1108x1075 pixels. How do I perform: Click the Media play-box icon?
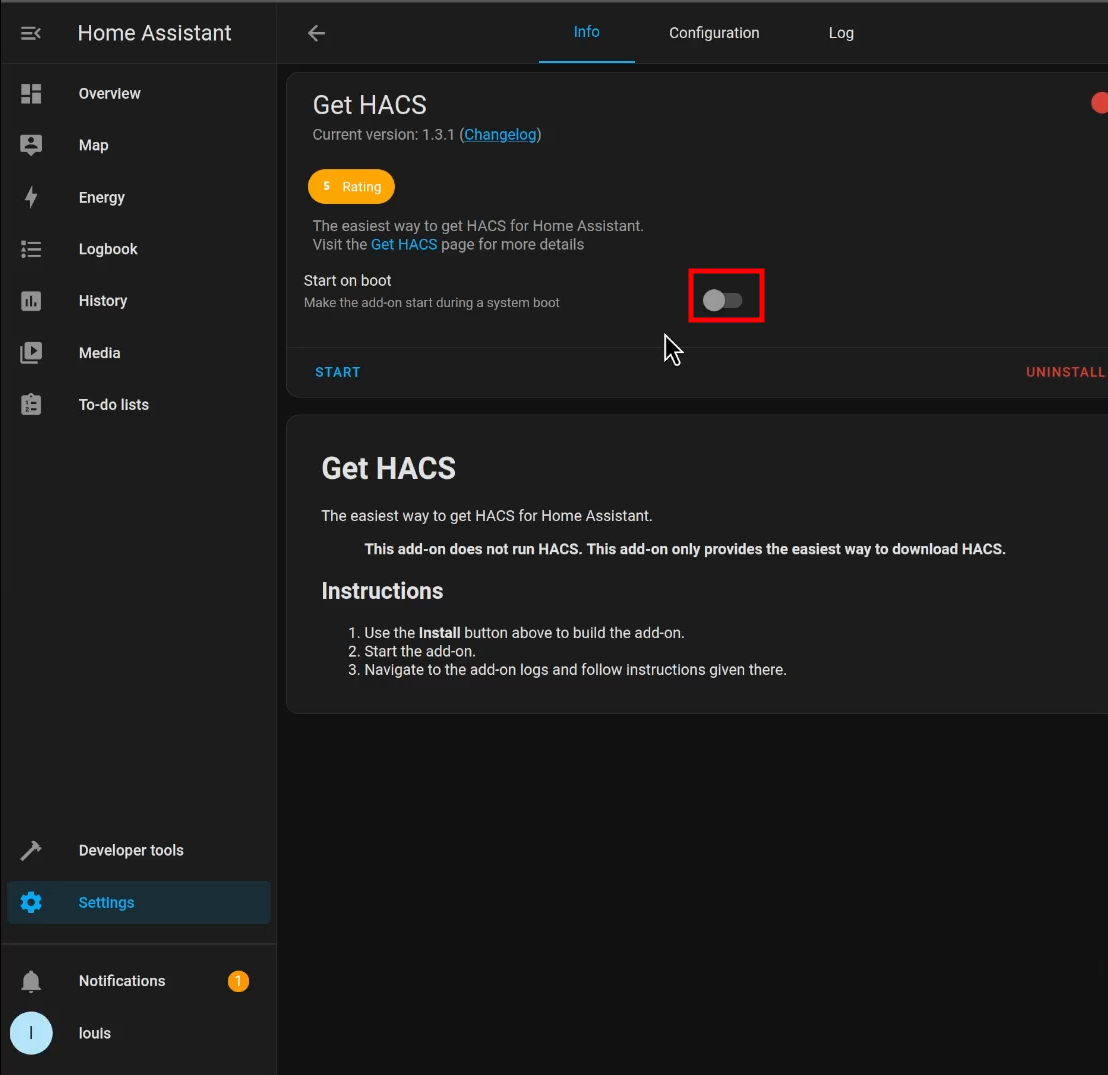pos(31,353)
